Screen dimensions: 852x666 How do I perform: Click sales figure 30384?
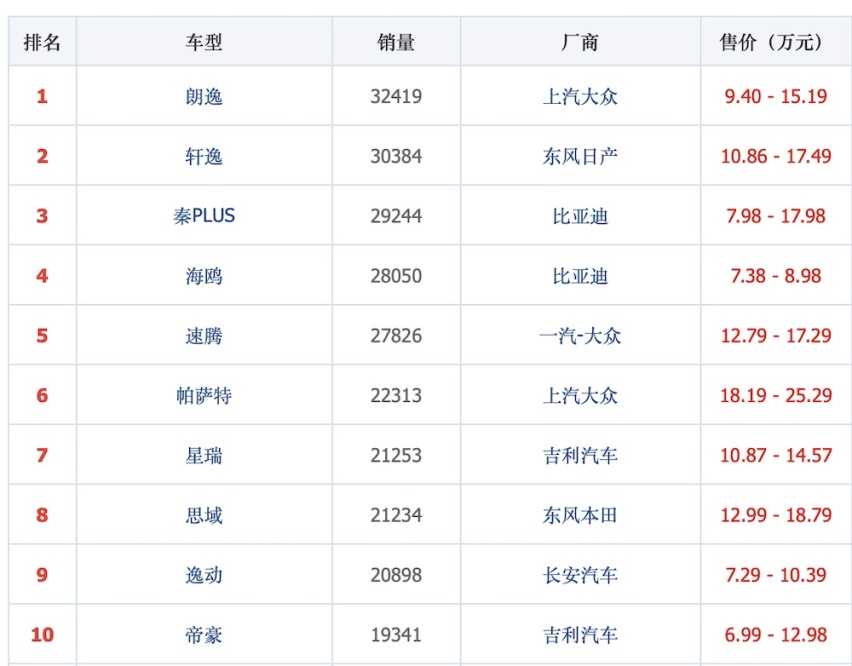396,156
